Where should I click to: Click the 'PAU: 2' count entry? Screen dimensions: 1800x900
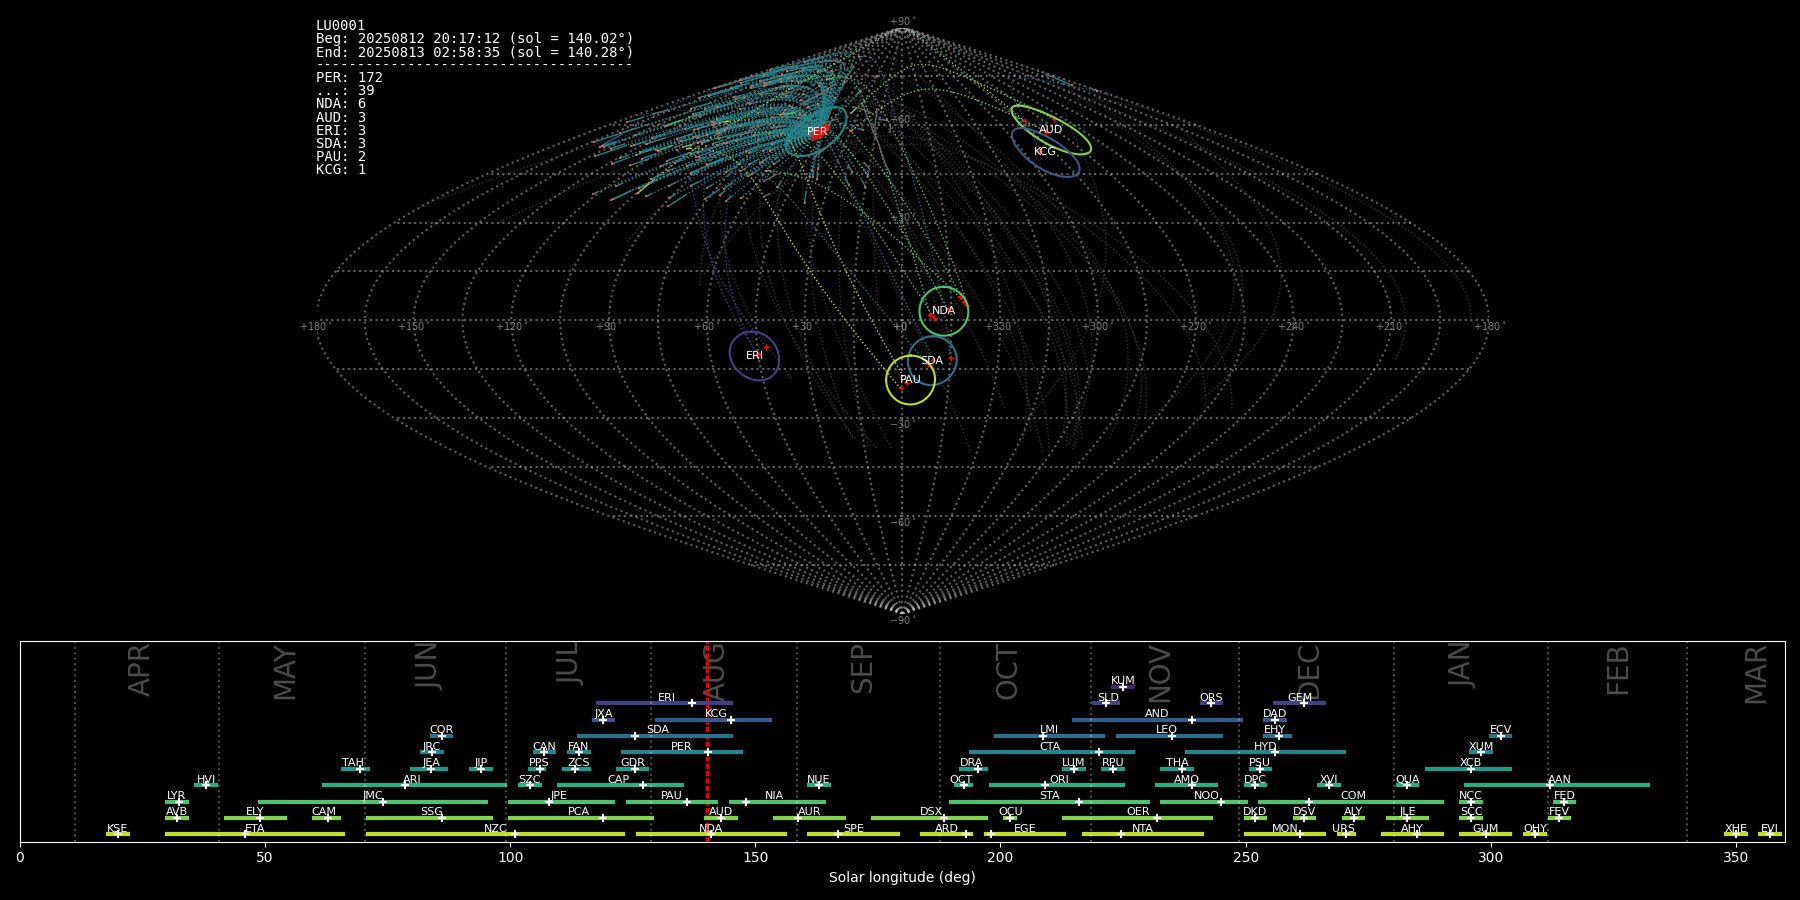pyautogui.click(x=341, y=156)
